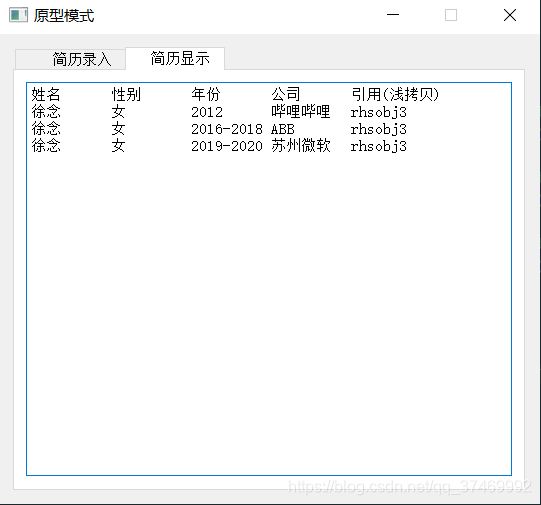Click the company name 苏州微软
Image resolution: width=541 pixels, height=505 pixels.
[x=301, y=146]
